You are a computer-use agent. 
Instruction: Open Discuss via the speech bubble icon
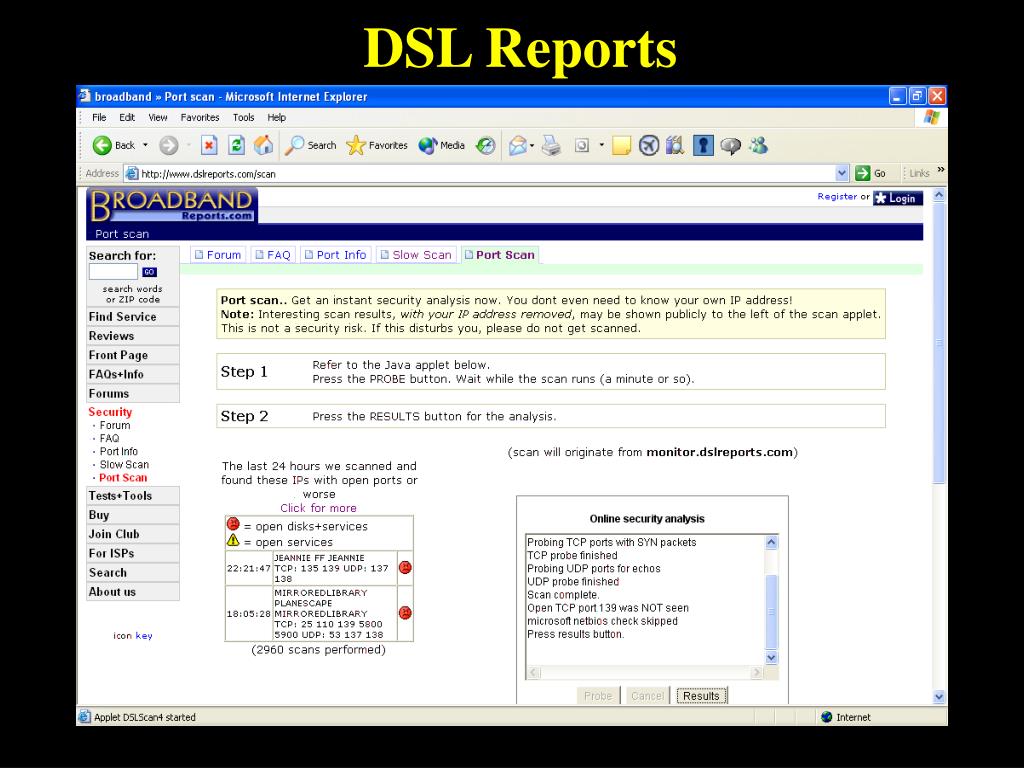point(730,146)
